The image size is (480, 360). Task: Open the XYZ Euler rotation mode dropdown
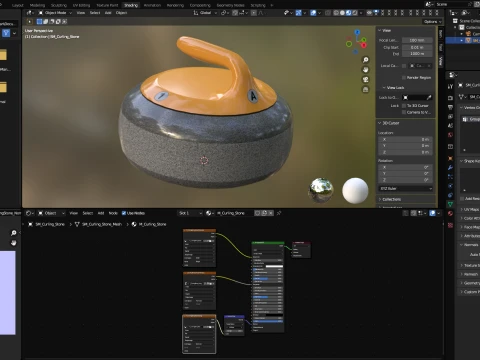tap(406, 189)
